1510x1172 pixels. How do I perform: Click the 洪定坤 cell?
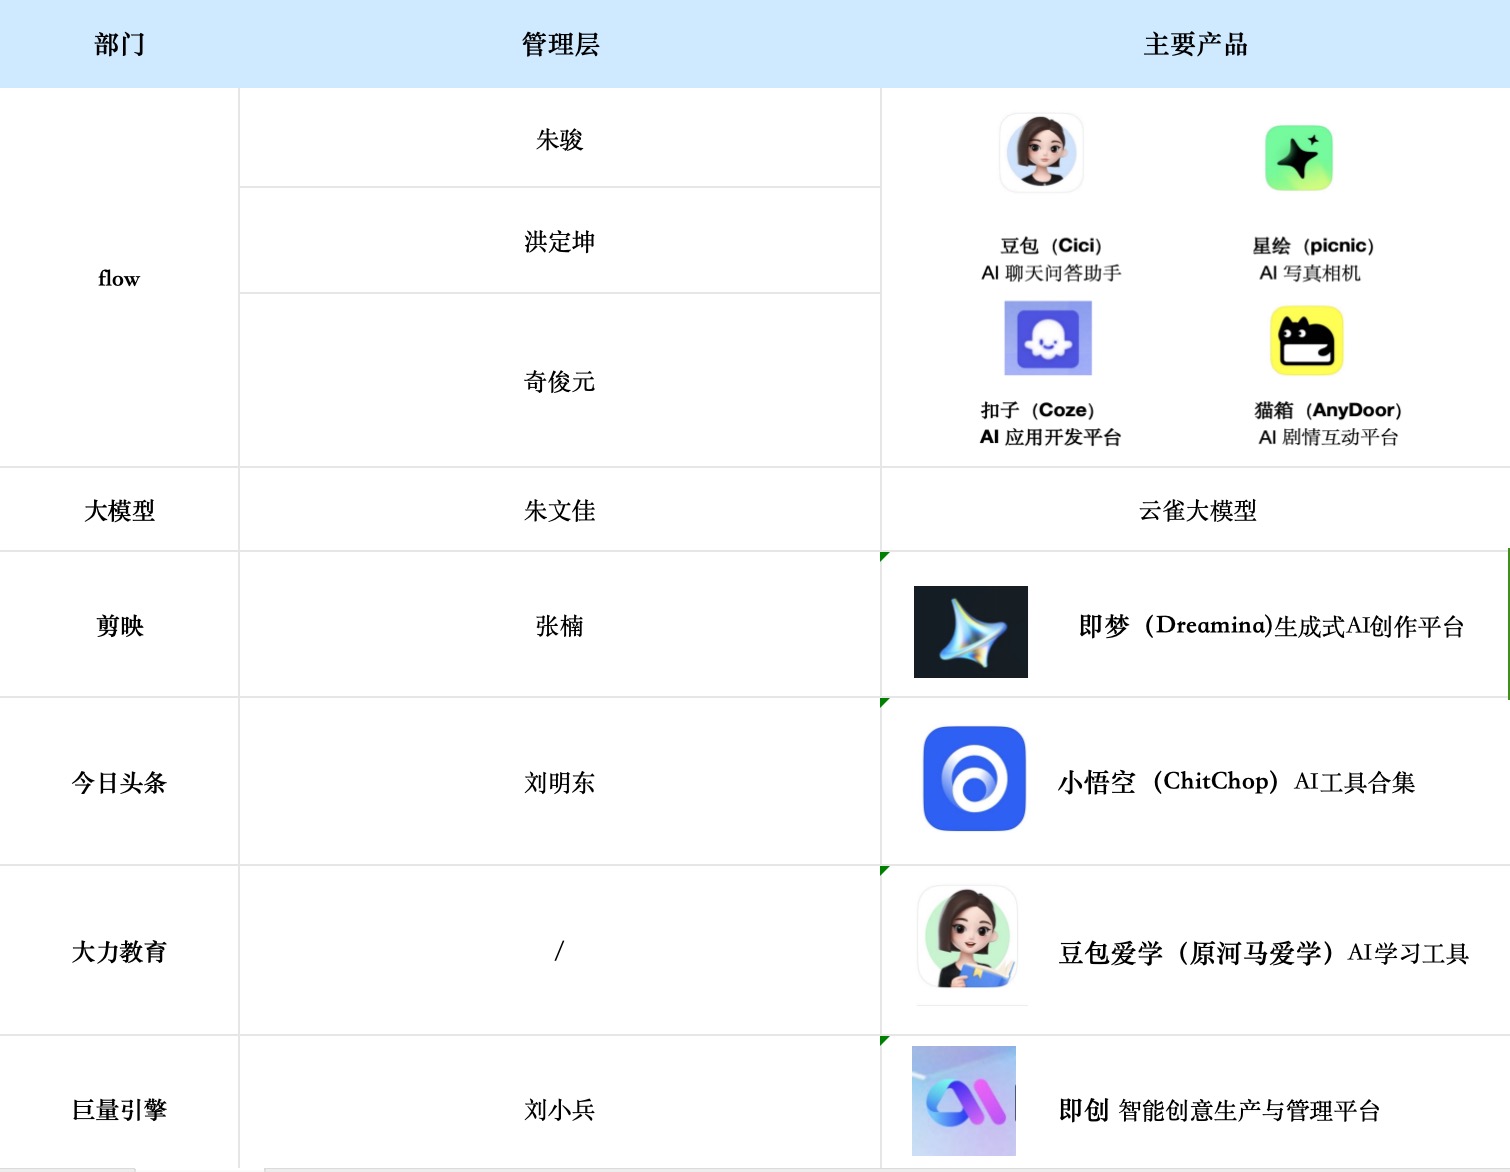coord(560,241)
